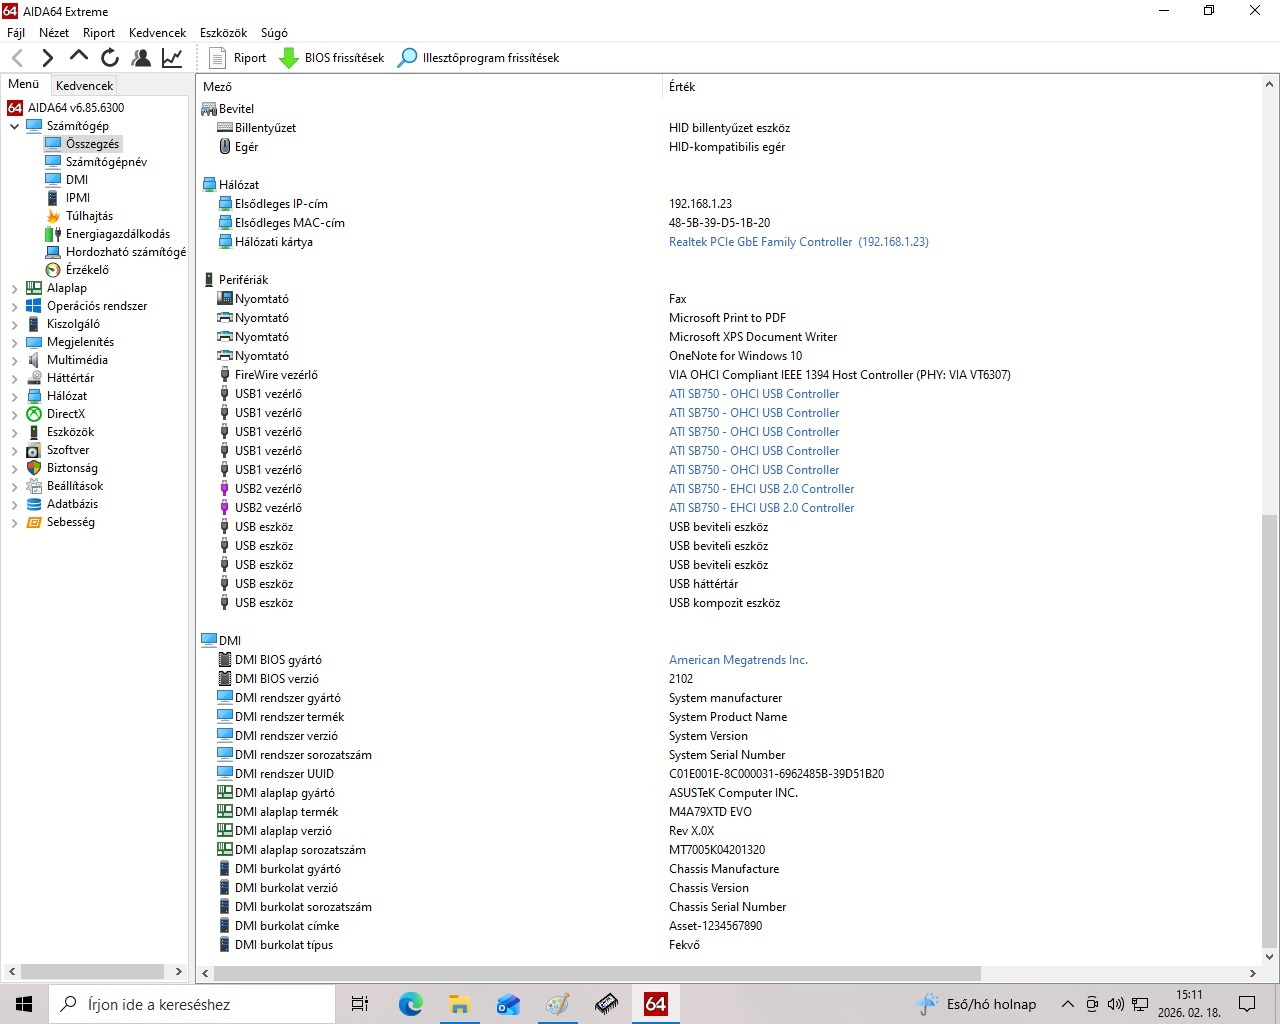Open the Fájl menu

click(16, 33)
